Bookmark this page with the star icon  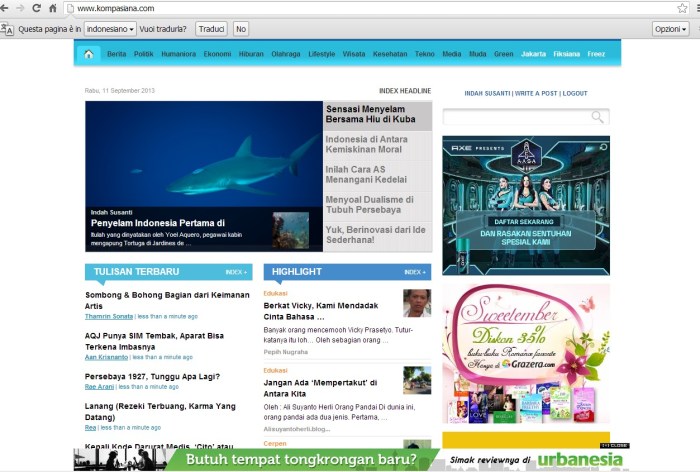click(x=681, y=8)
